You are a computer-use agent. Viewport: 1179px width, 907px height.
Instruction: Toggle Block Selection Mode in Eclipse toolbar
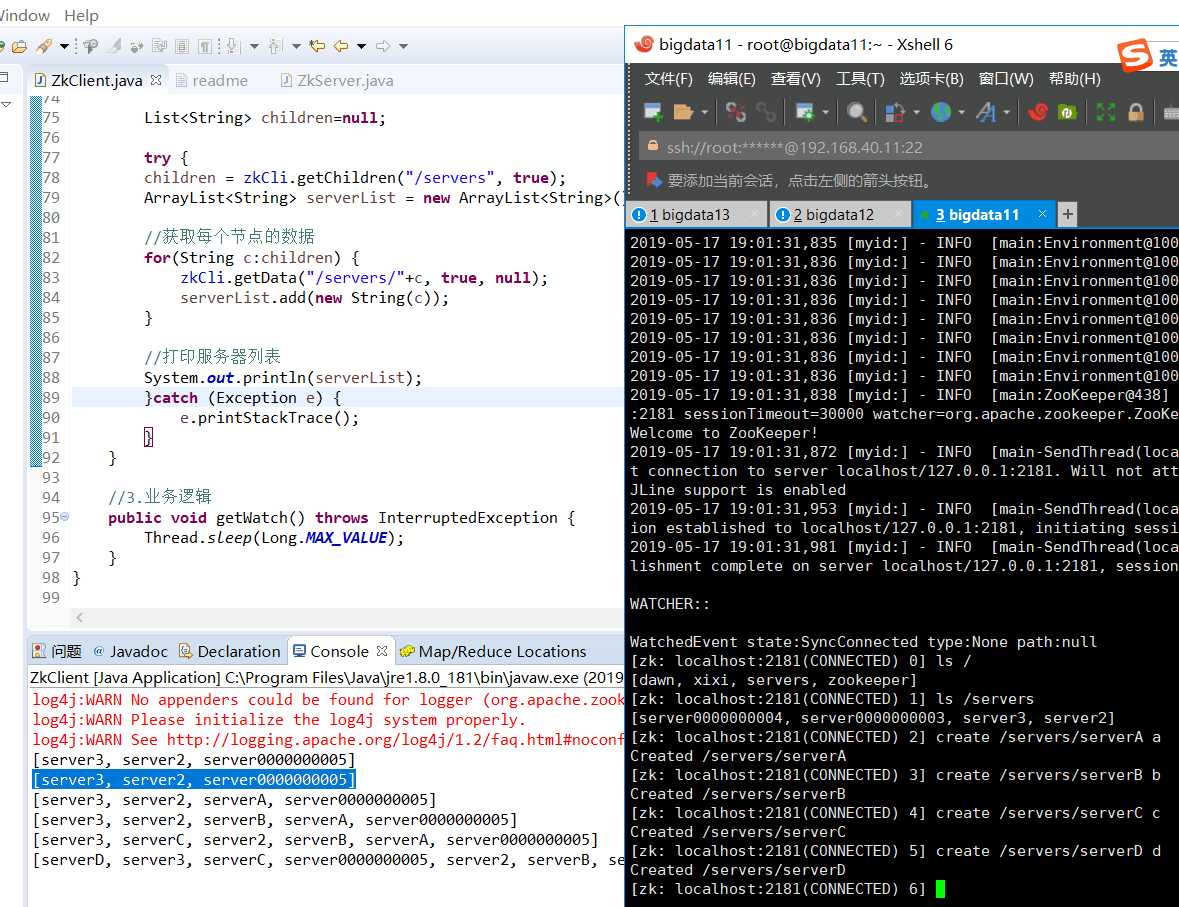tap(182, 47)
